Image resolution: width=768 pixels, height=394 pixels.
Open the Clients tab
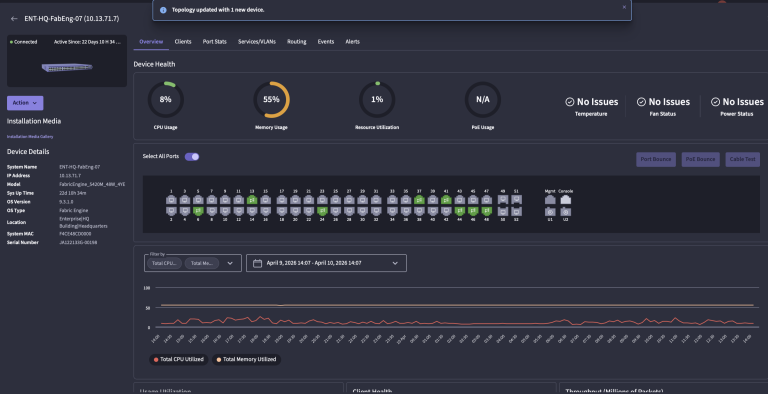pos(183,42)
